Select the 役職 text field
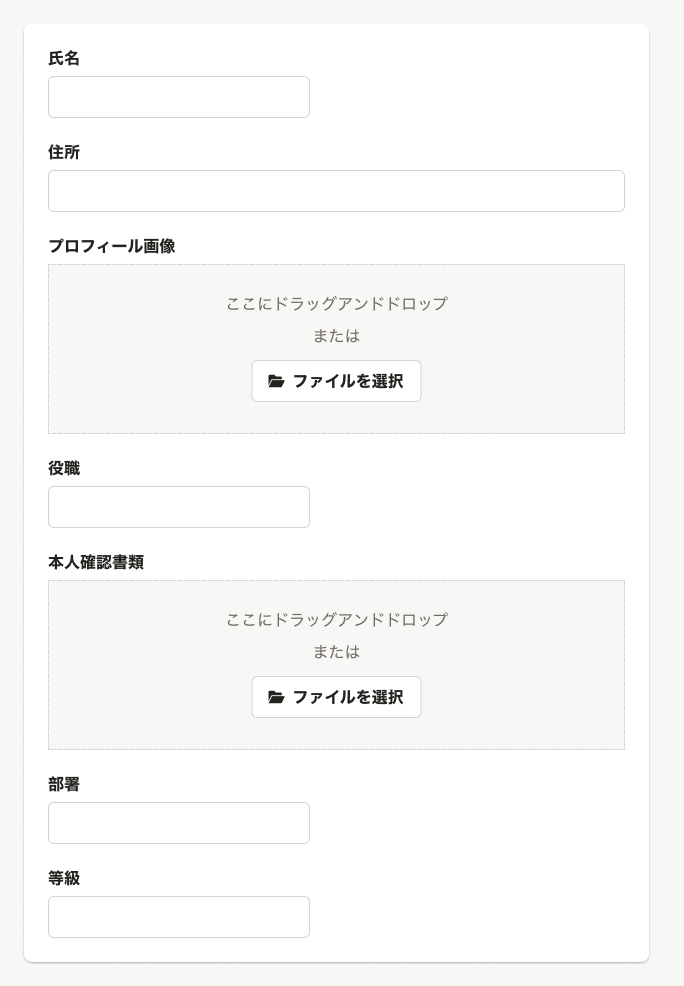Image resolution: width=684 pixels, height=986 pixels. pyautogui.click(x=179, y=507)
